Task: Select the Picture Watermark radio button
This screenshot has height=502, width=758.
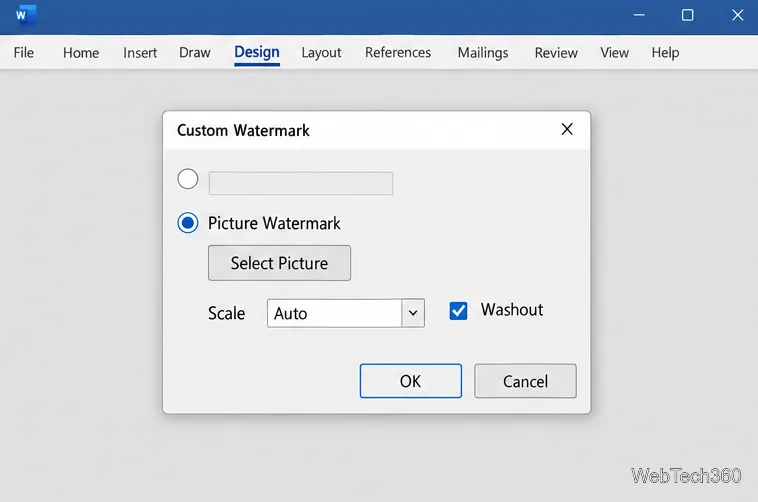Action: [188, 223]
